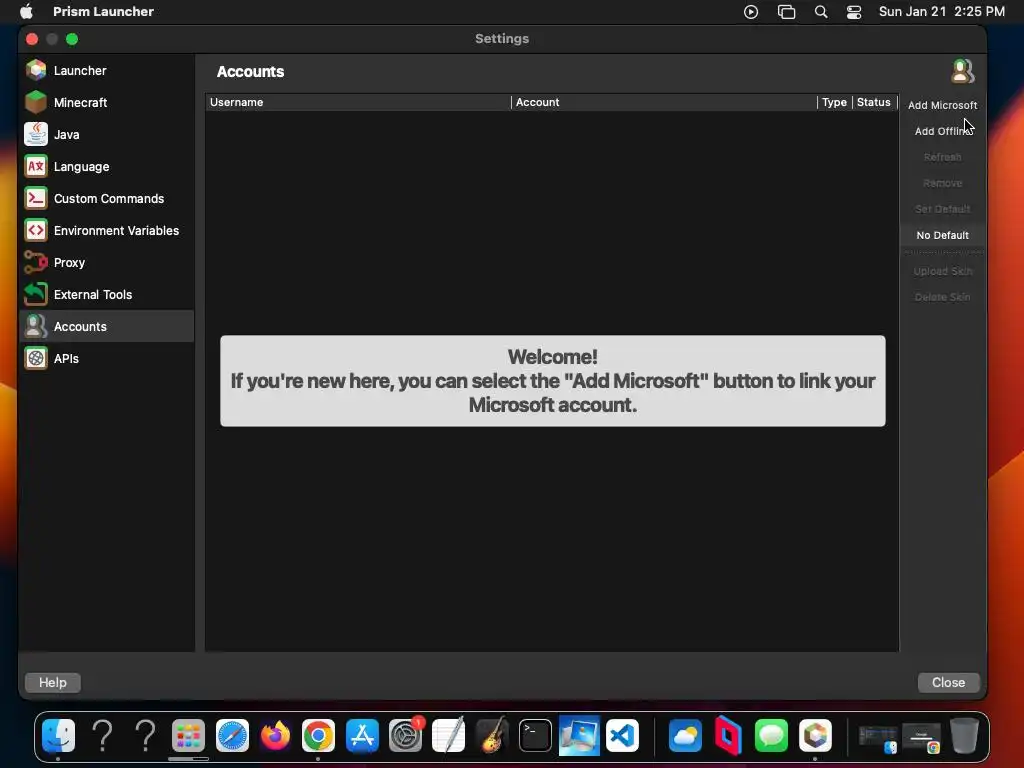Open the Custom Commands page
1024x768 pixels.
click(106, 199)
